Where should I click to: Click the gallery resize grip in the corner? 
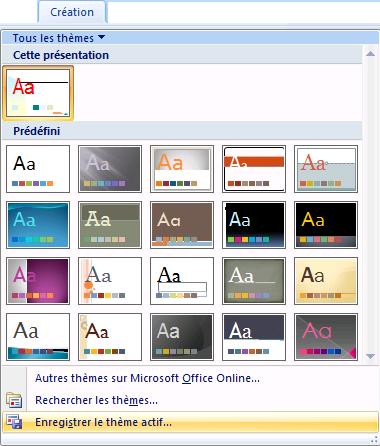click(374, 440)
